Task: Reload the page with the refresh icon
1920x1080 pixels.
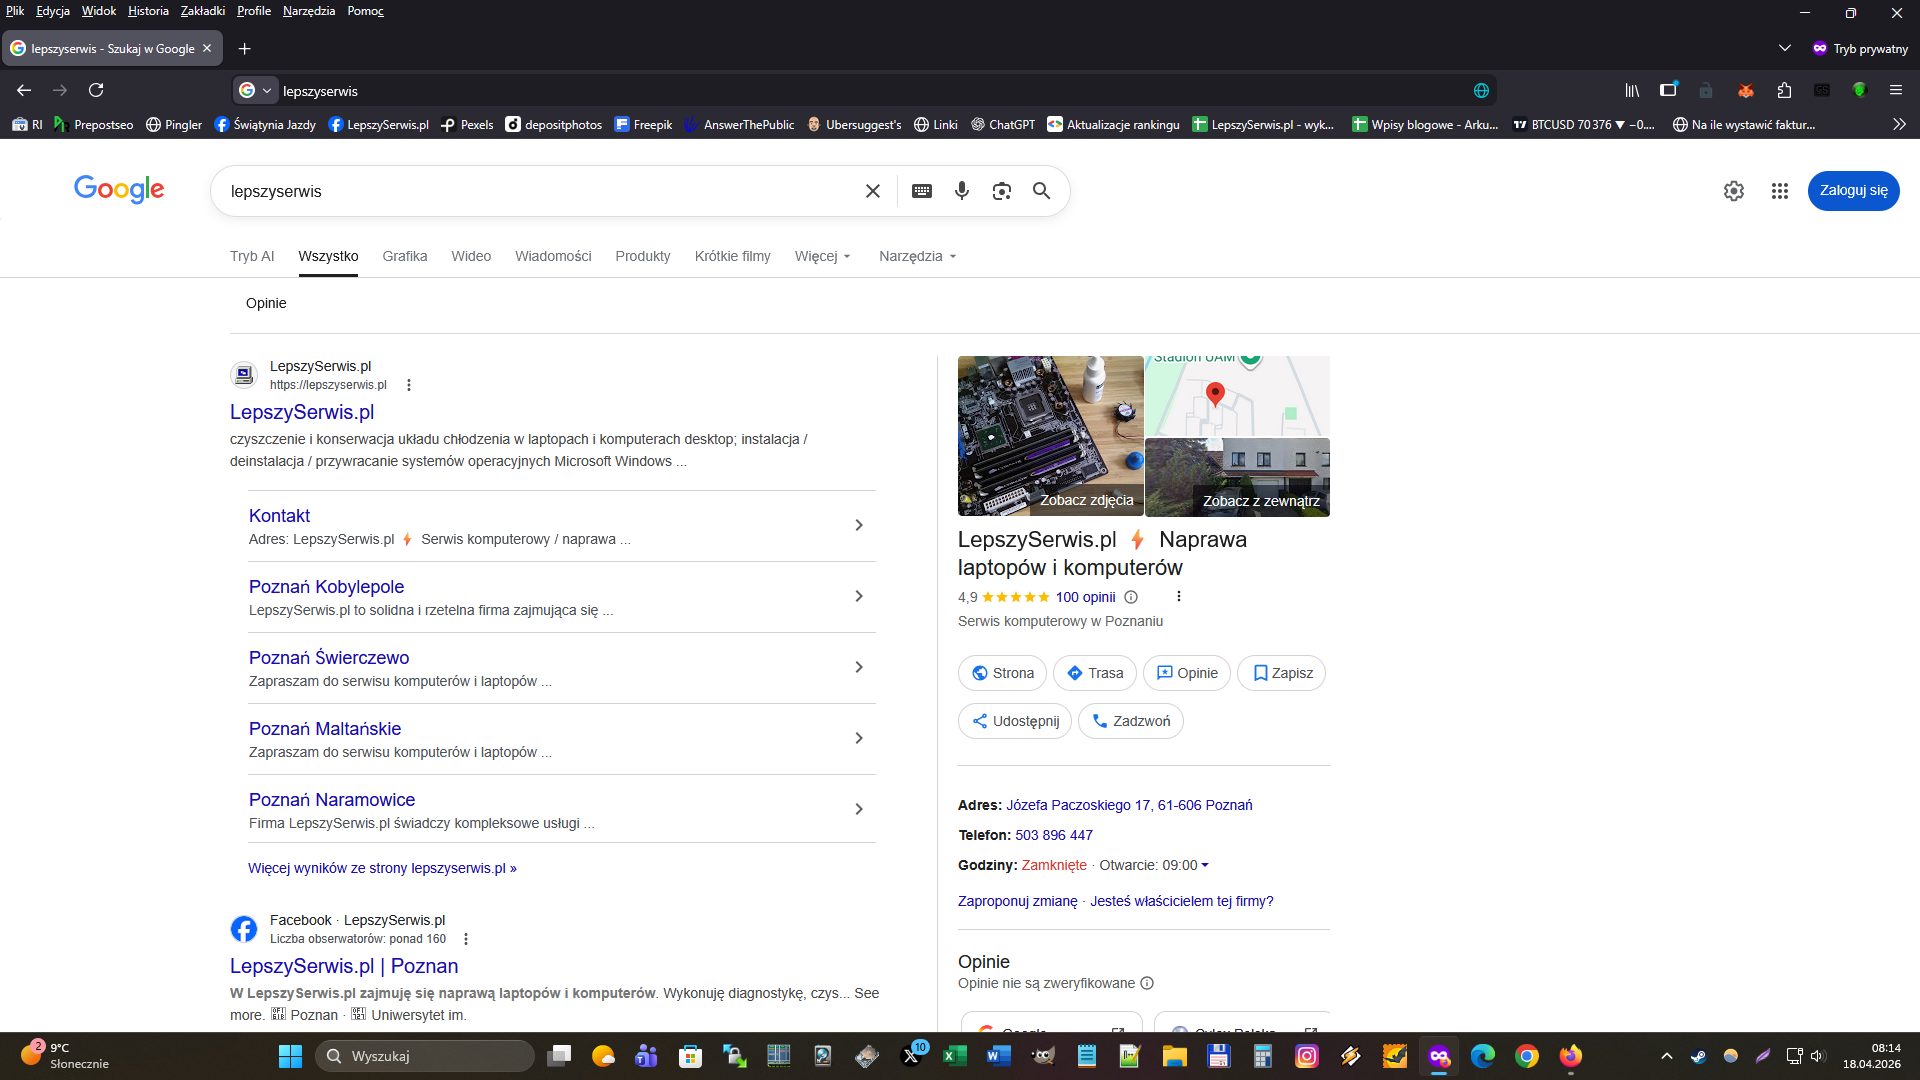Action: (96, 90)
